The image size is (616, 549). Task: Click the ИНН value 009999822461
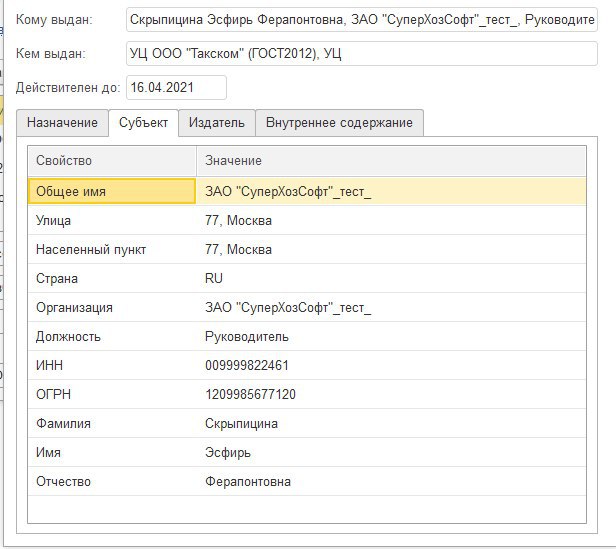pos(247,365)
